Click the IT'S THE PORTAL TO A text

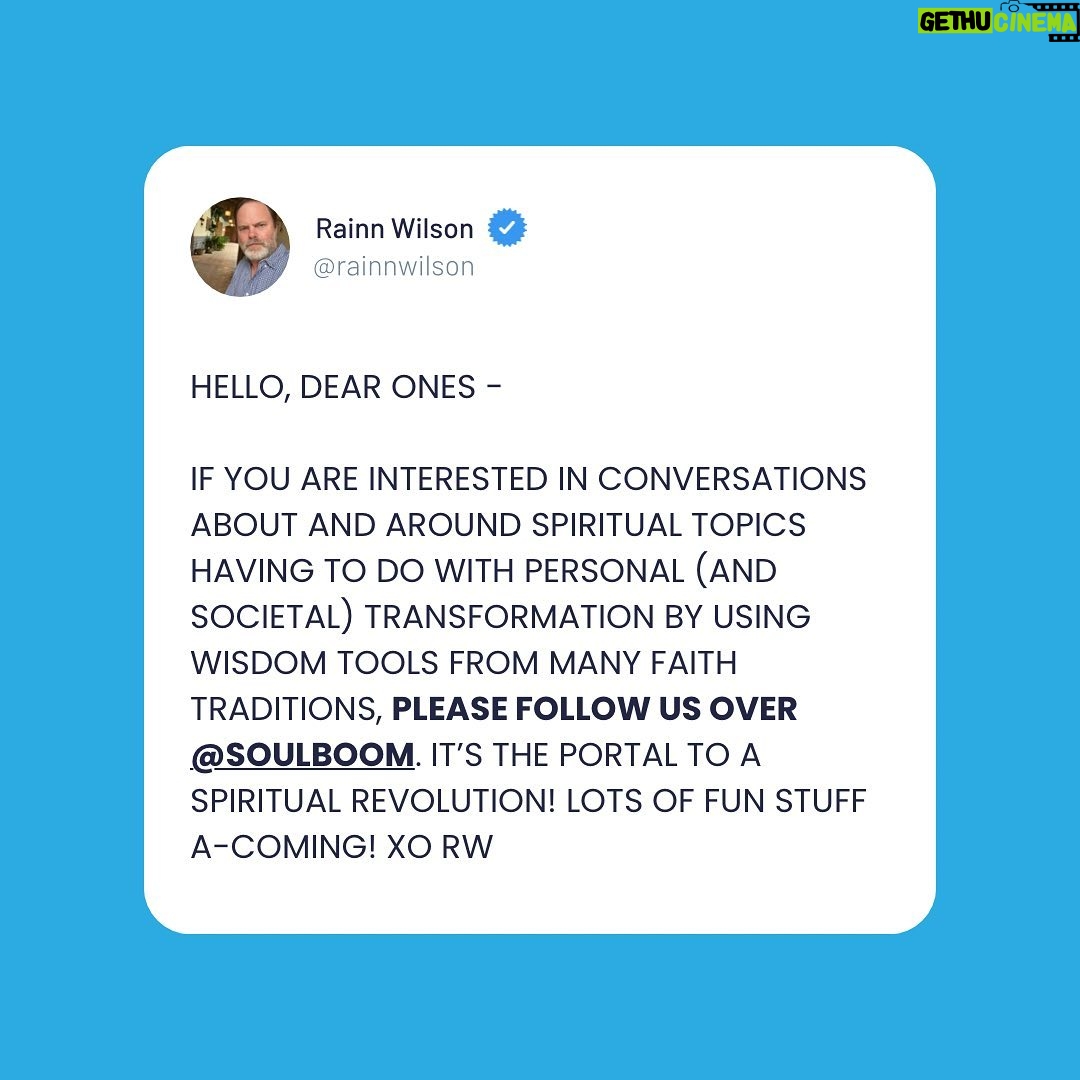(x=596, y=754)
